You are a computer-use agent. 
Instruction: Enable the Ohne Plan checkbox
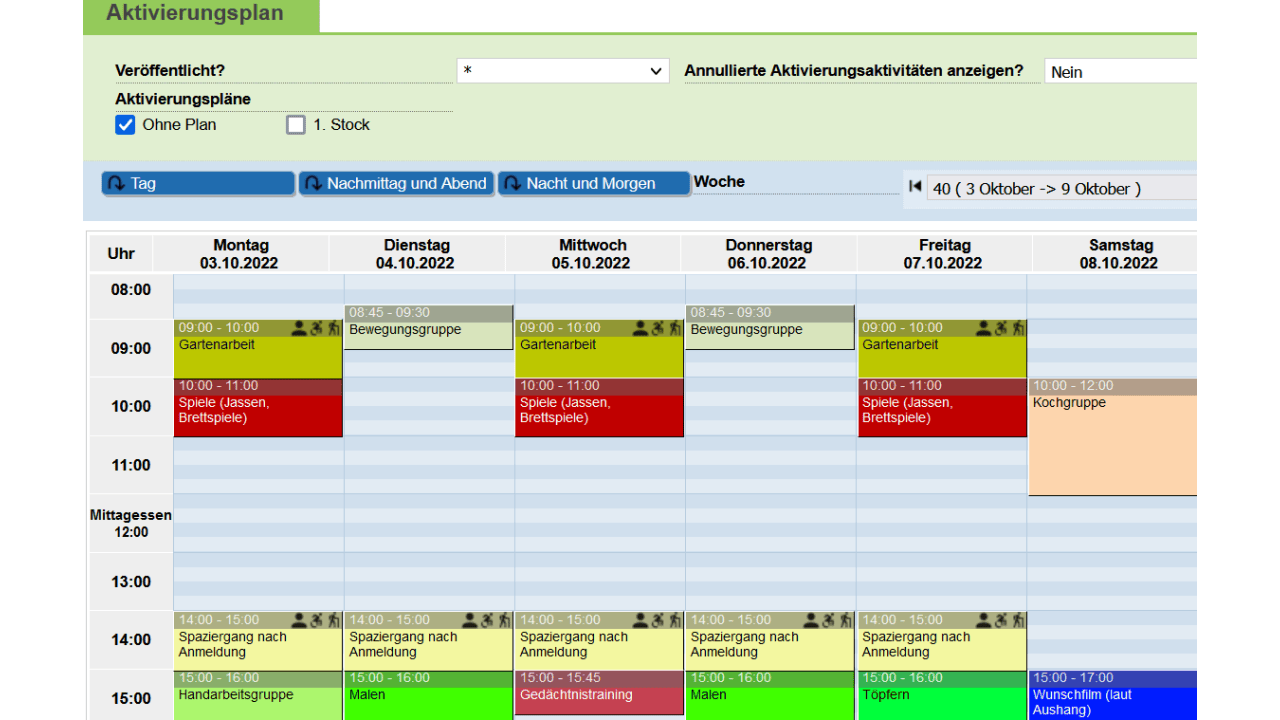click(x=125, y=125)
